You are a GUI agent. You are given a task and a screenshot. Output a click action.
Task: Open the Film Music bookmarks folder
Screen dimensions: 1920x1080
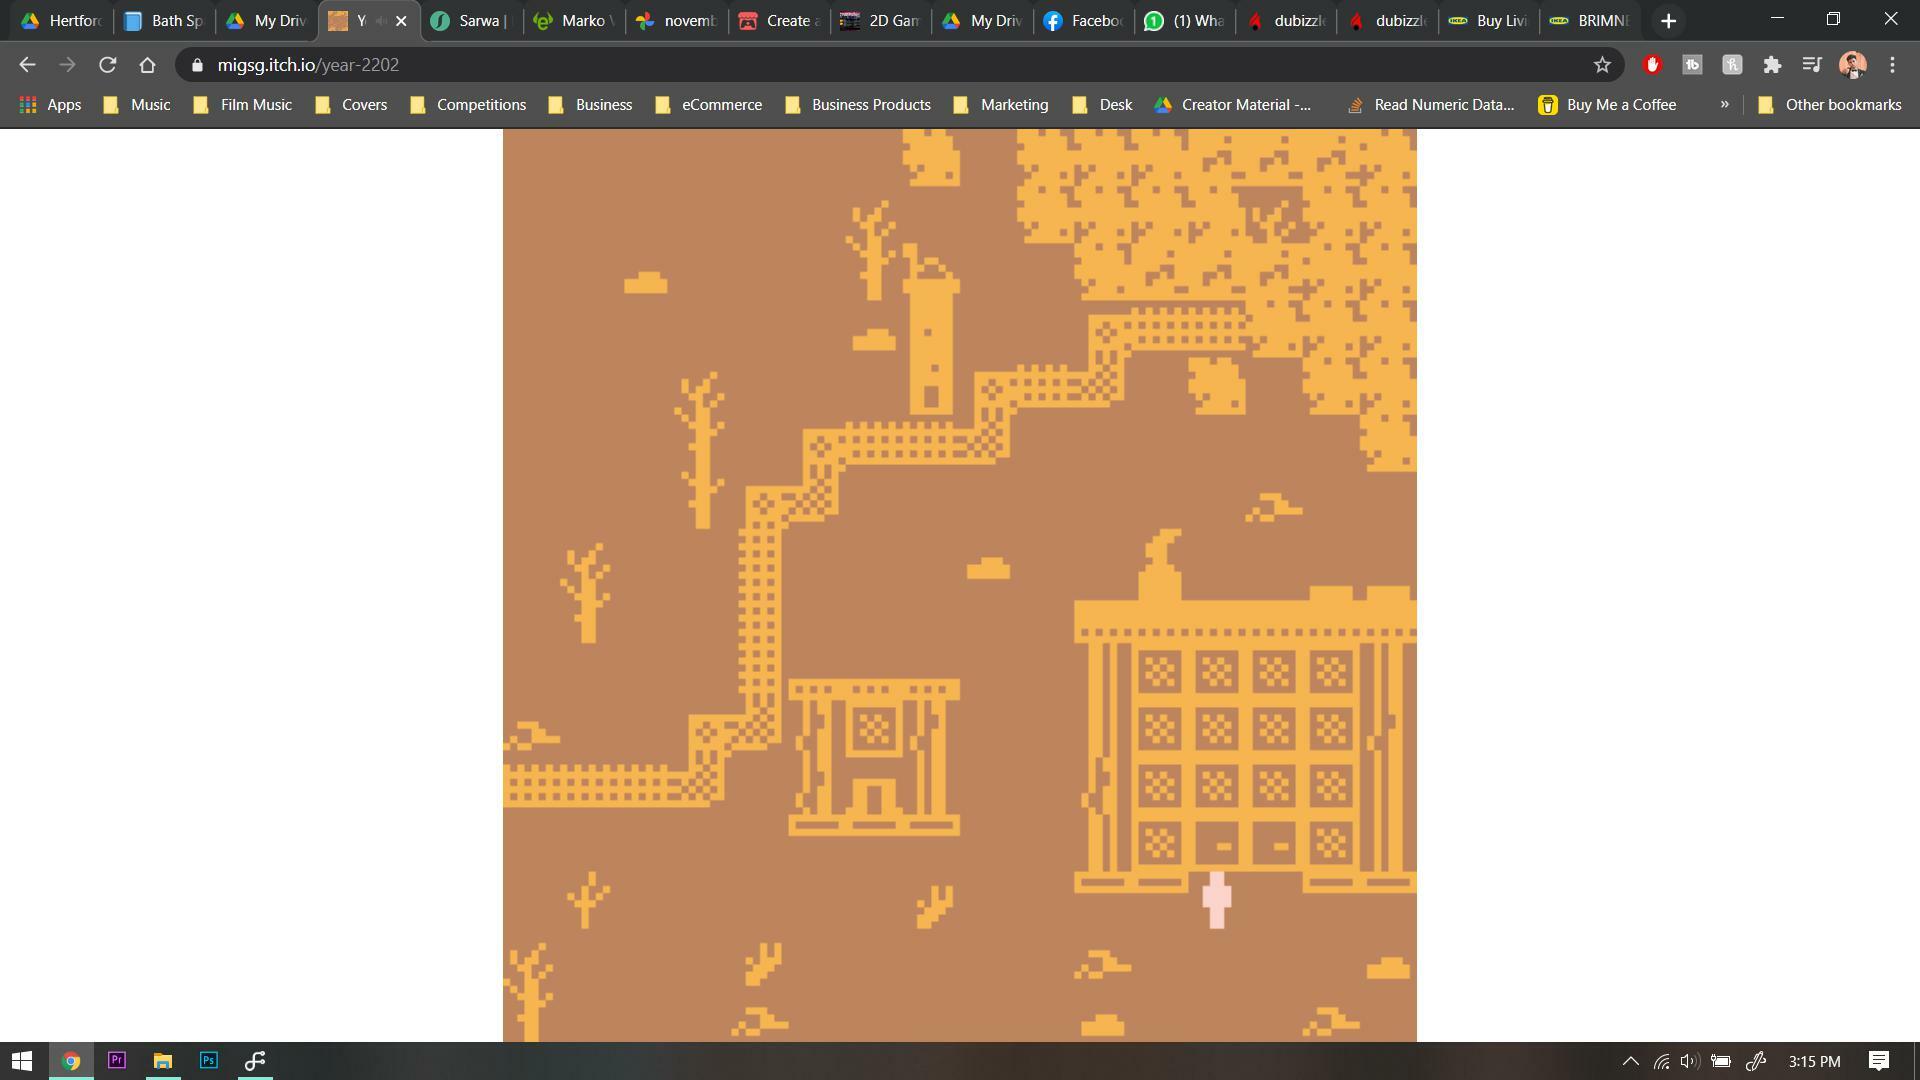point(242,105)
